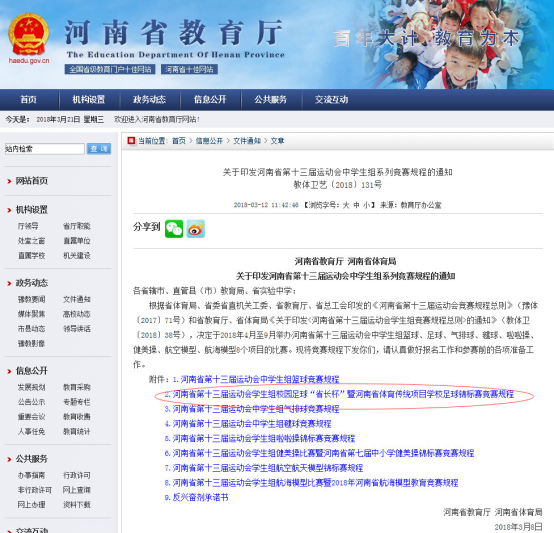Go to 文件通知 in the breadcrumb
This screenshot has width=554, height=533.
point(247,141)
